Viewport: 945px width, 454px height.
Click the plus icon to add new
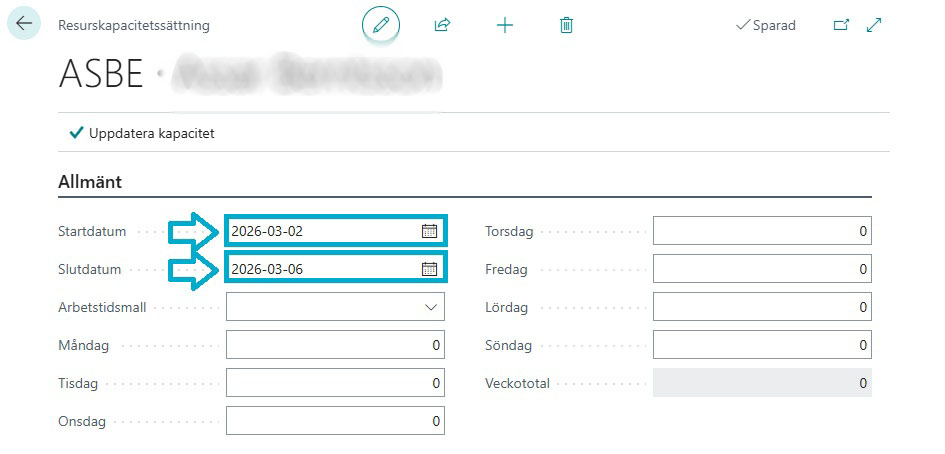pos(505,25)
